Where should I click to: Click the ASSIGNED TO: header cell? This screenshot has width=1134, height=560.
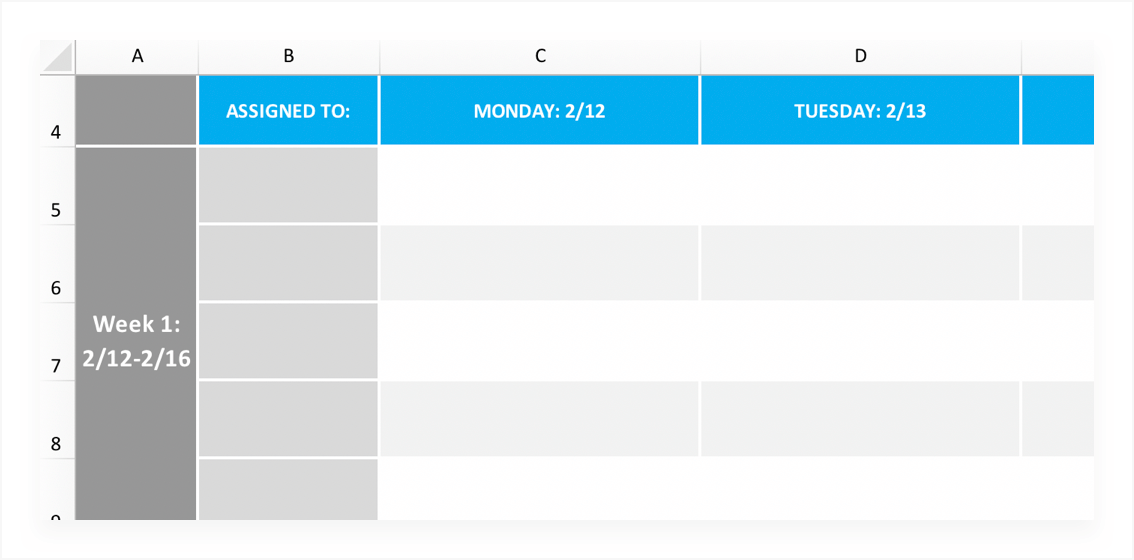click(288, 111)
